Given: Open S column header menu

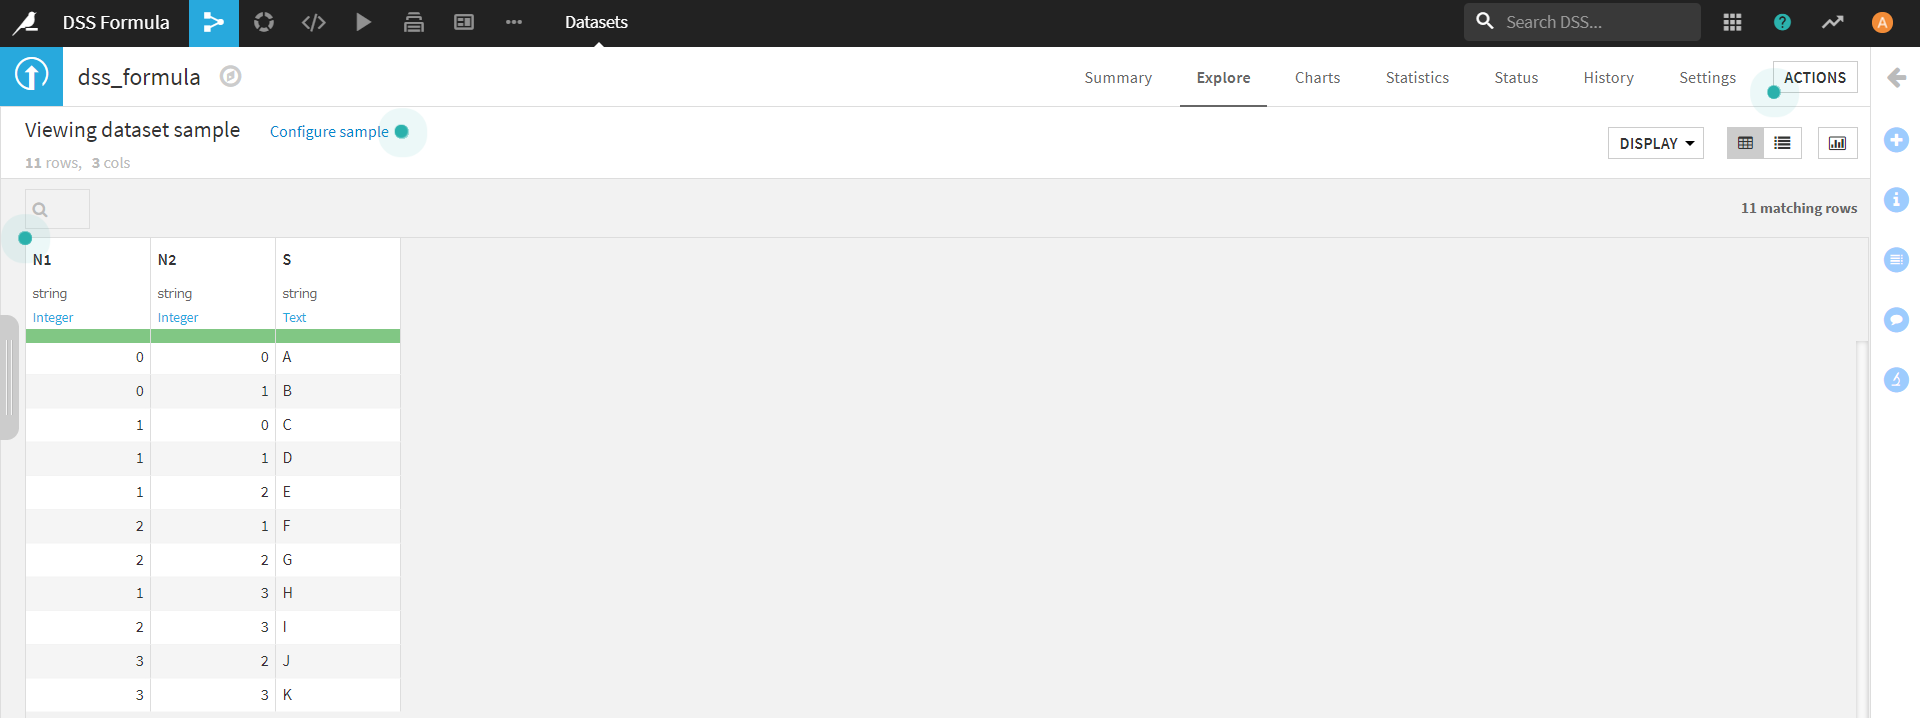Looking at the screenshot, I should 287,260.
